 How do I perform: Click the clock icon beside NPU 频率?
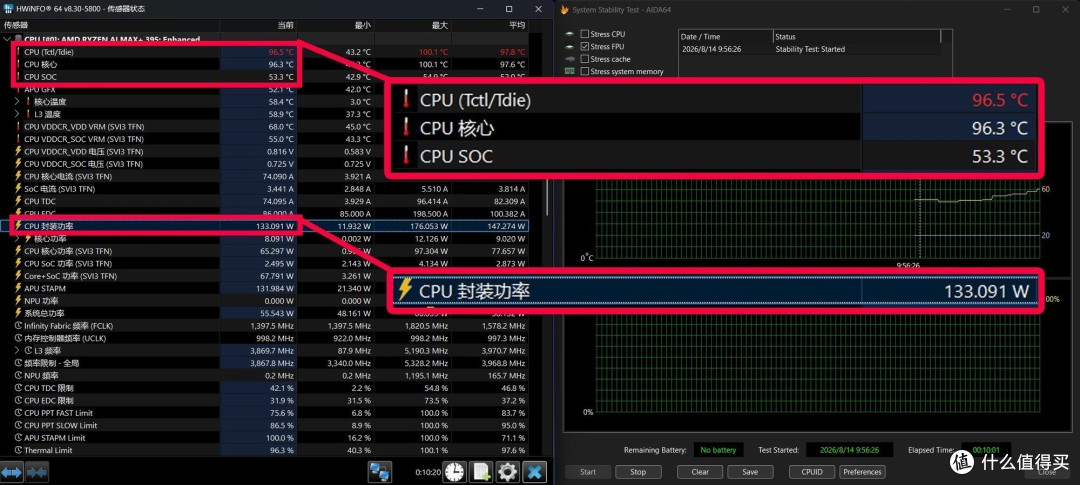click(x=19, y=375)
